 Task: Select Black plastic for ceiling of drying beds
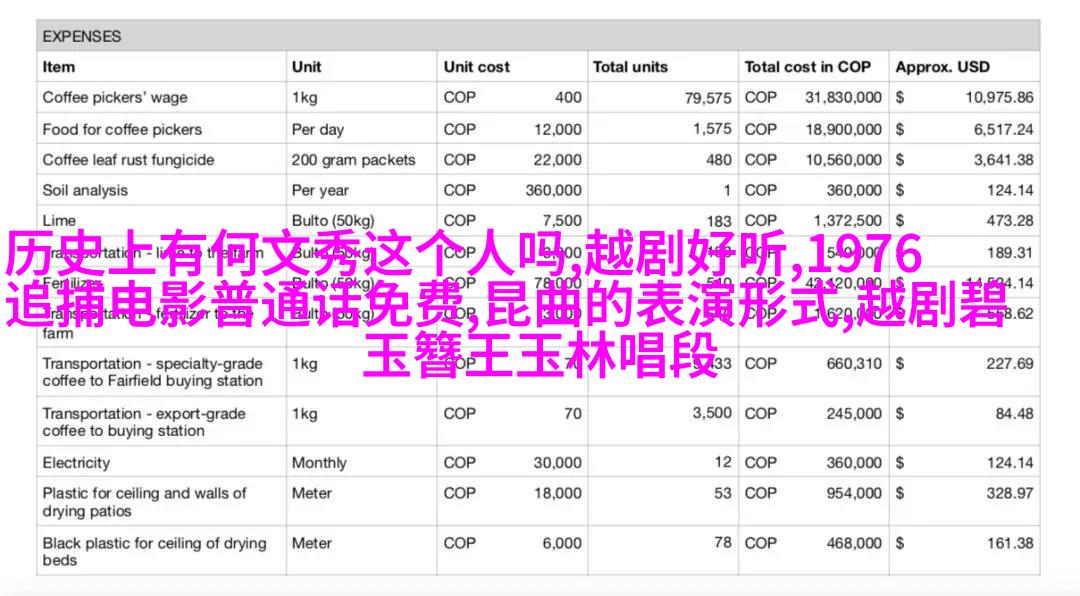click(x=154, y=552)
